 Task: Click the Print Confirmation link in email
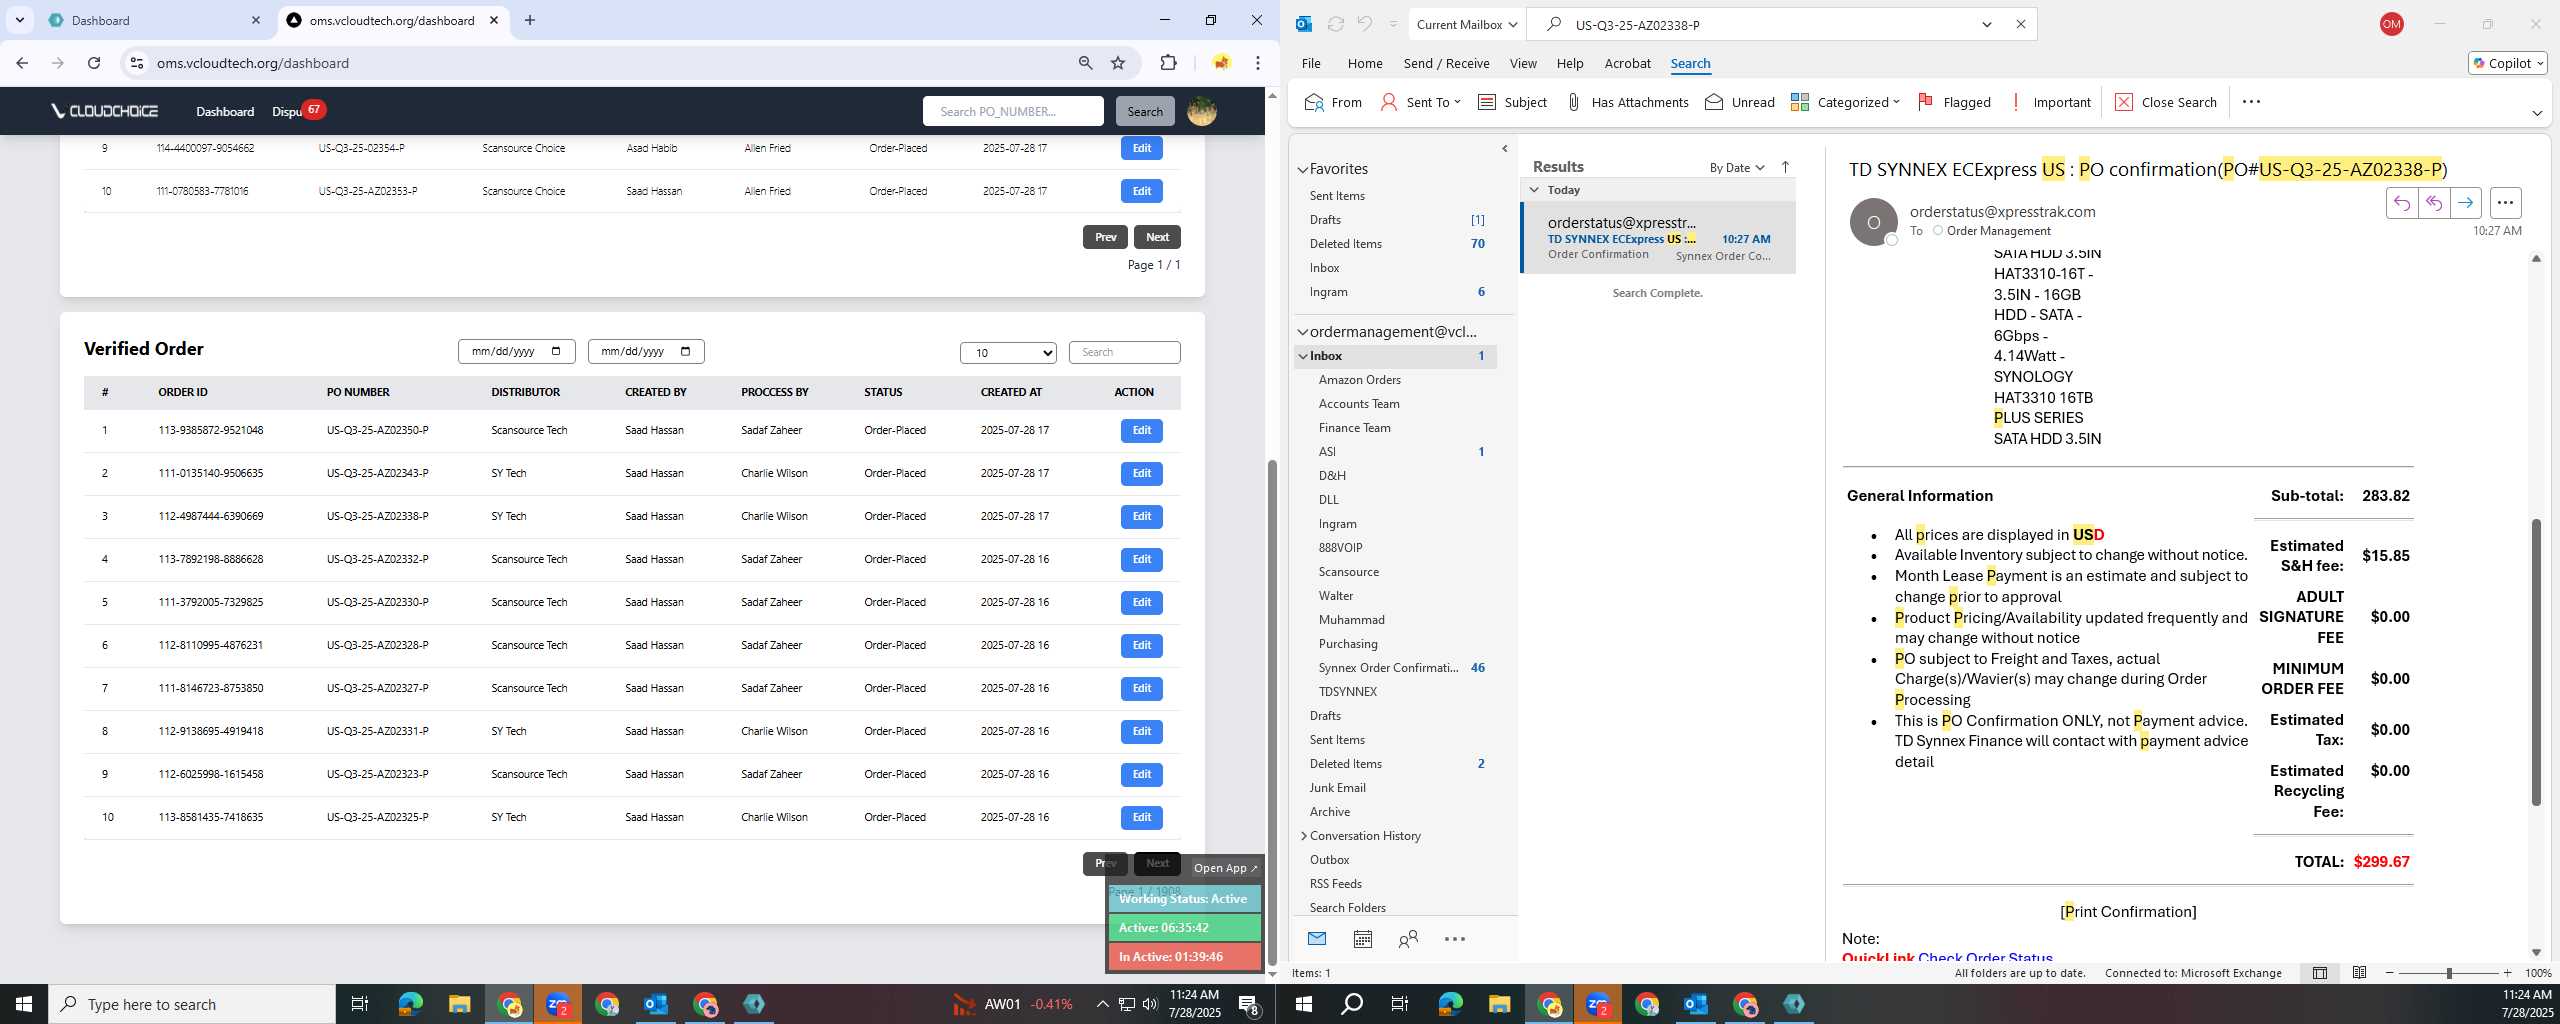pos(2128,911)
